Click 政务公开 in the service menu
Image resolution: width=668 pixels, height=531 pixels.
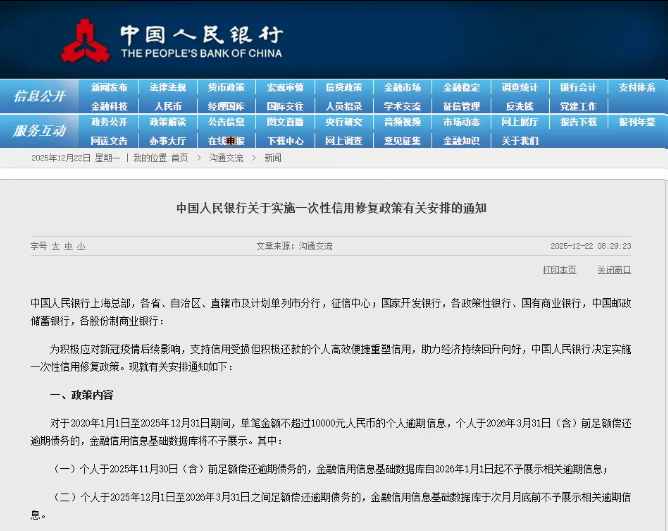click(109, 122)
